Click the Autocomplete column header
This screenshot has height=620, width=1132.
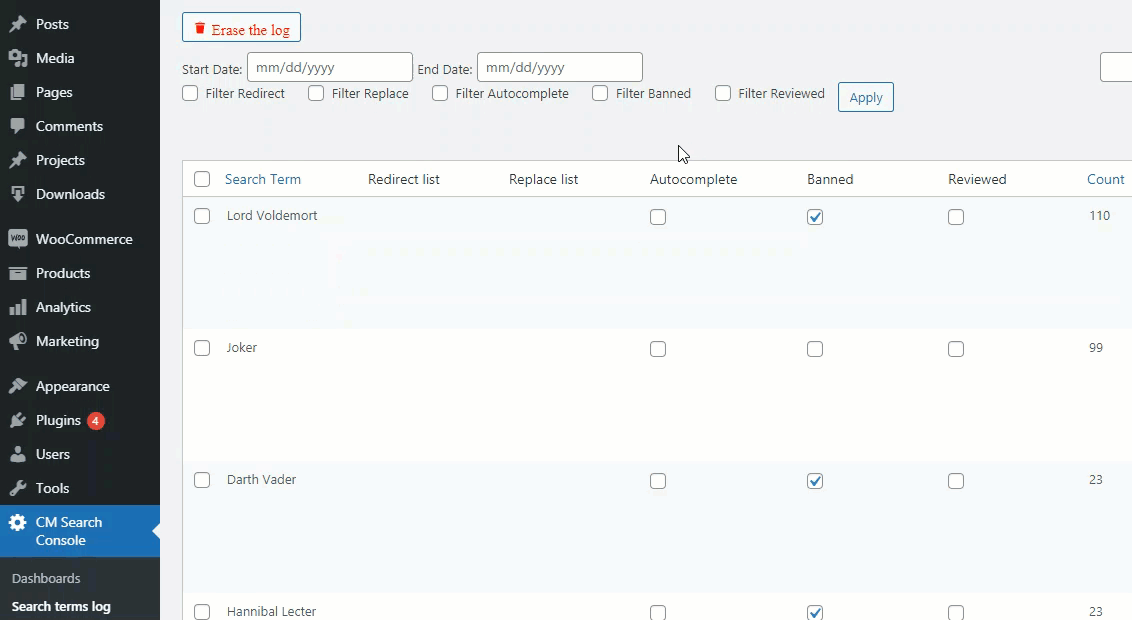[693, 179]
